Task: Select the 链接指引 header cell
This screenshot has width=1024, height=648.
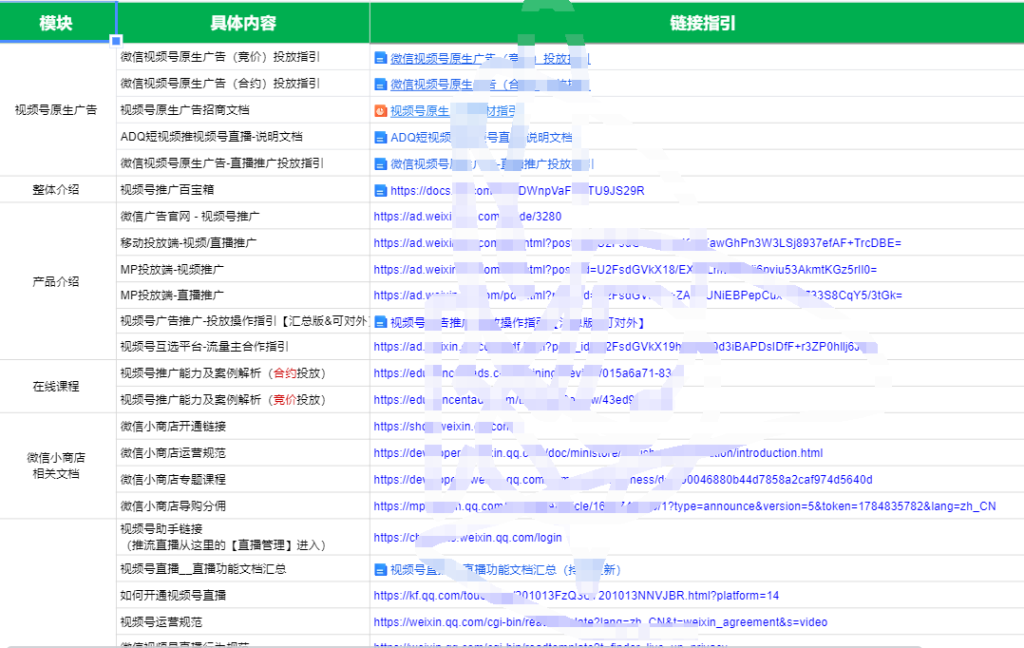Action: pos(697,23)
